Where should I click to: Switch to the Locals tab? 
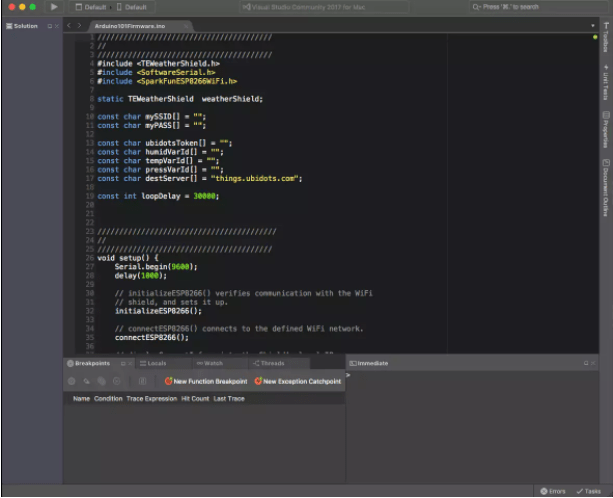[151, 363]
